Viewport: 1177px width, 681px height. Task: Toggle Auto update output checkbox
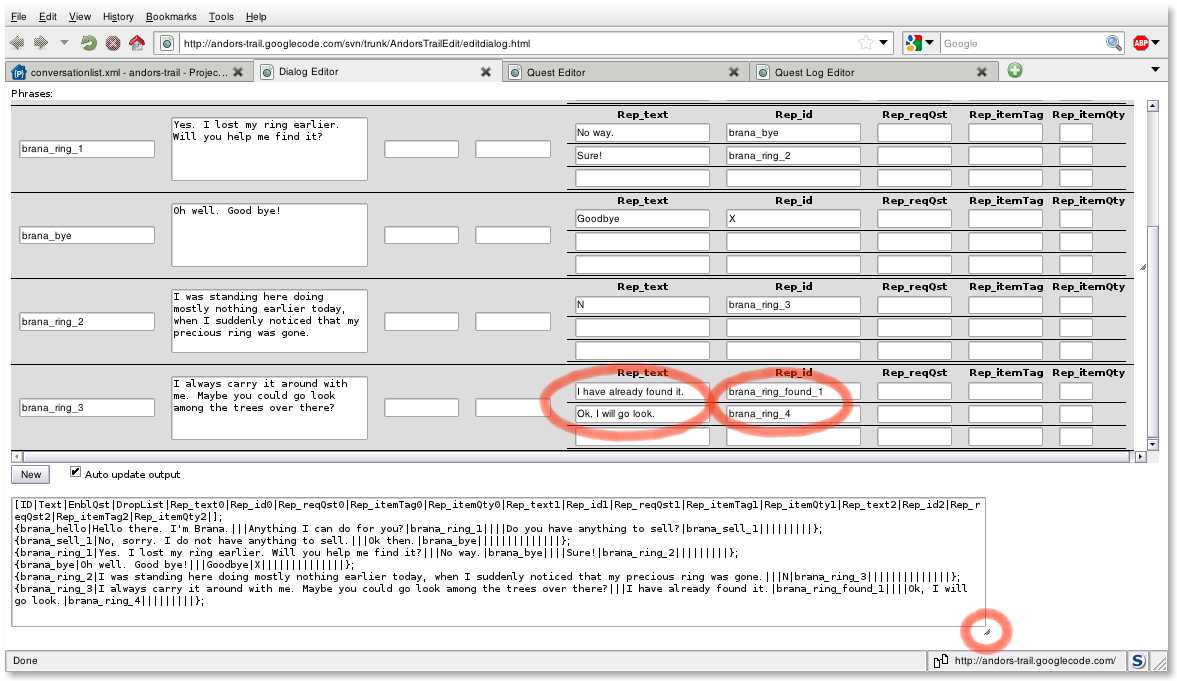(x=75, y=472)
